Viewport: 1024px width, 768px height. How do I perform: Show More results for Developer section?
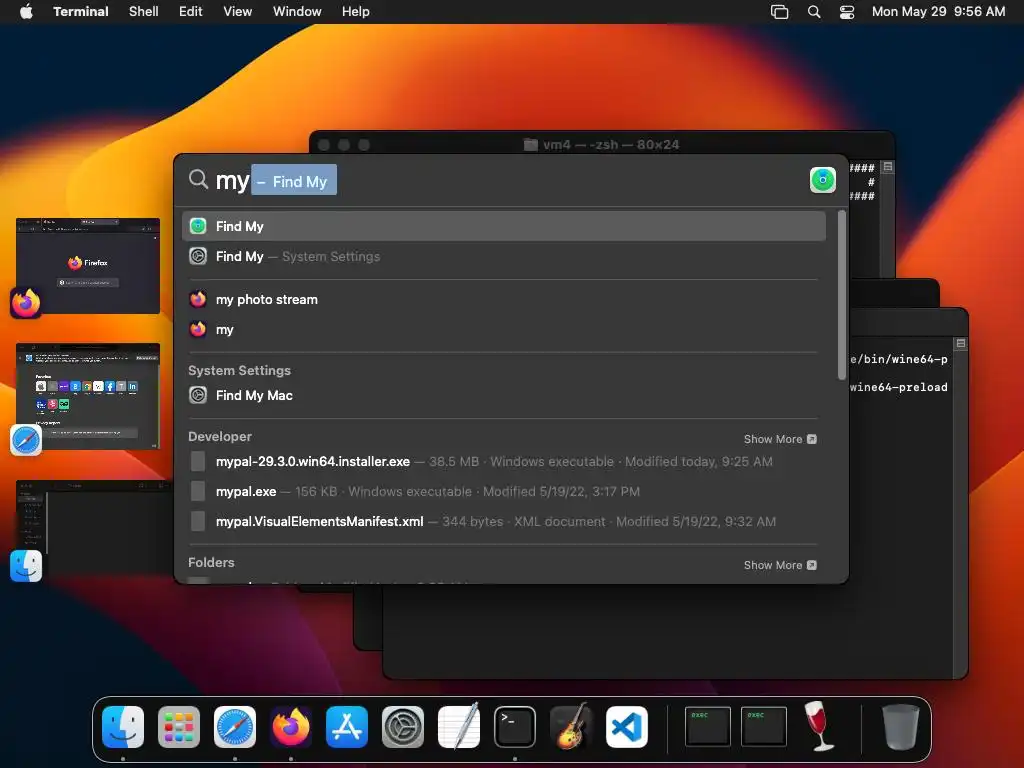[780, 439]
